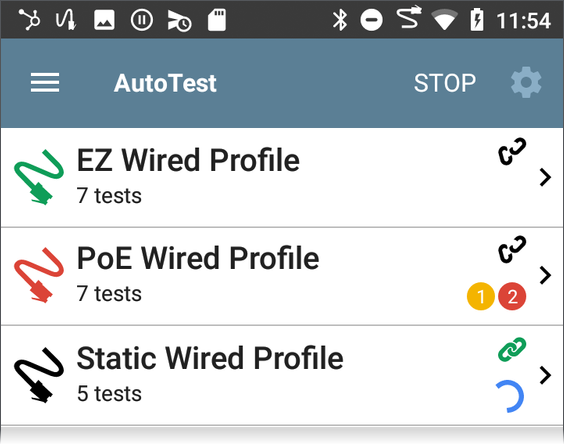Image resolution: width=564 pixels, height=445 pixels.
Task: Tap the Bluetooth status bar icon
Action: pyautogui.click(x=340, y=20)
